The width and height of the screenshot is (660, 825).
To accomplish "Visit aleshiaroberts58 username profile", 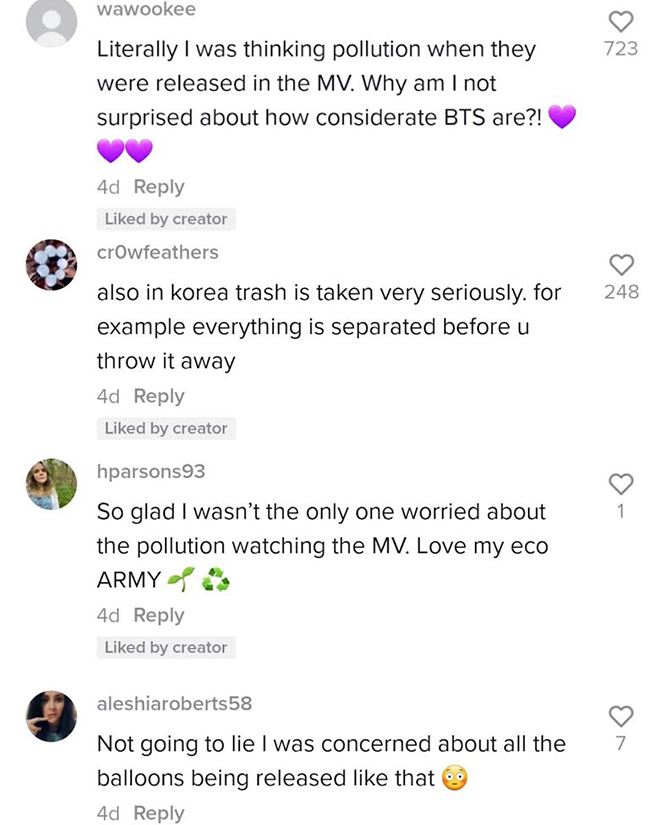I will coord(174,703).
